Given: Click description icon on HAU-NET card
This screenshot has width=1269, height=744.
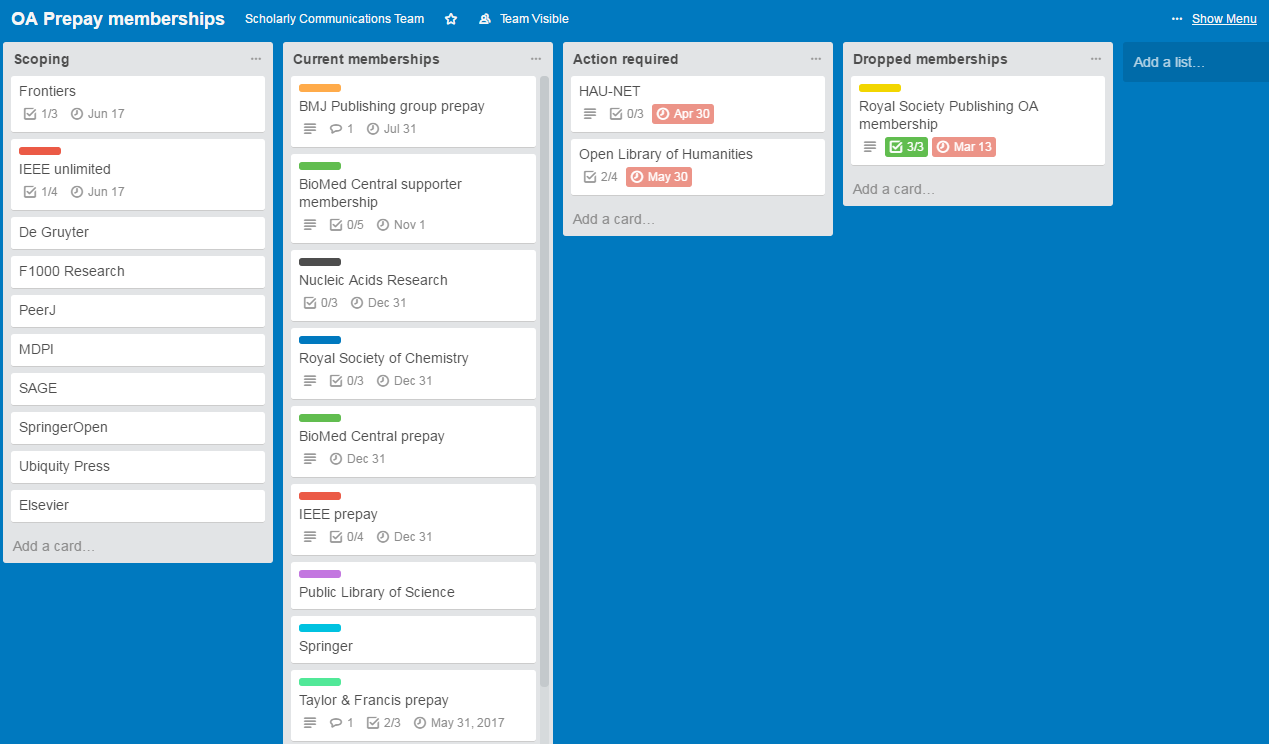Looking at the screenshot, I should 590,114.
